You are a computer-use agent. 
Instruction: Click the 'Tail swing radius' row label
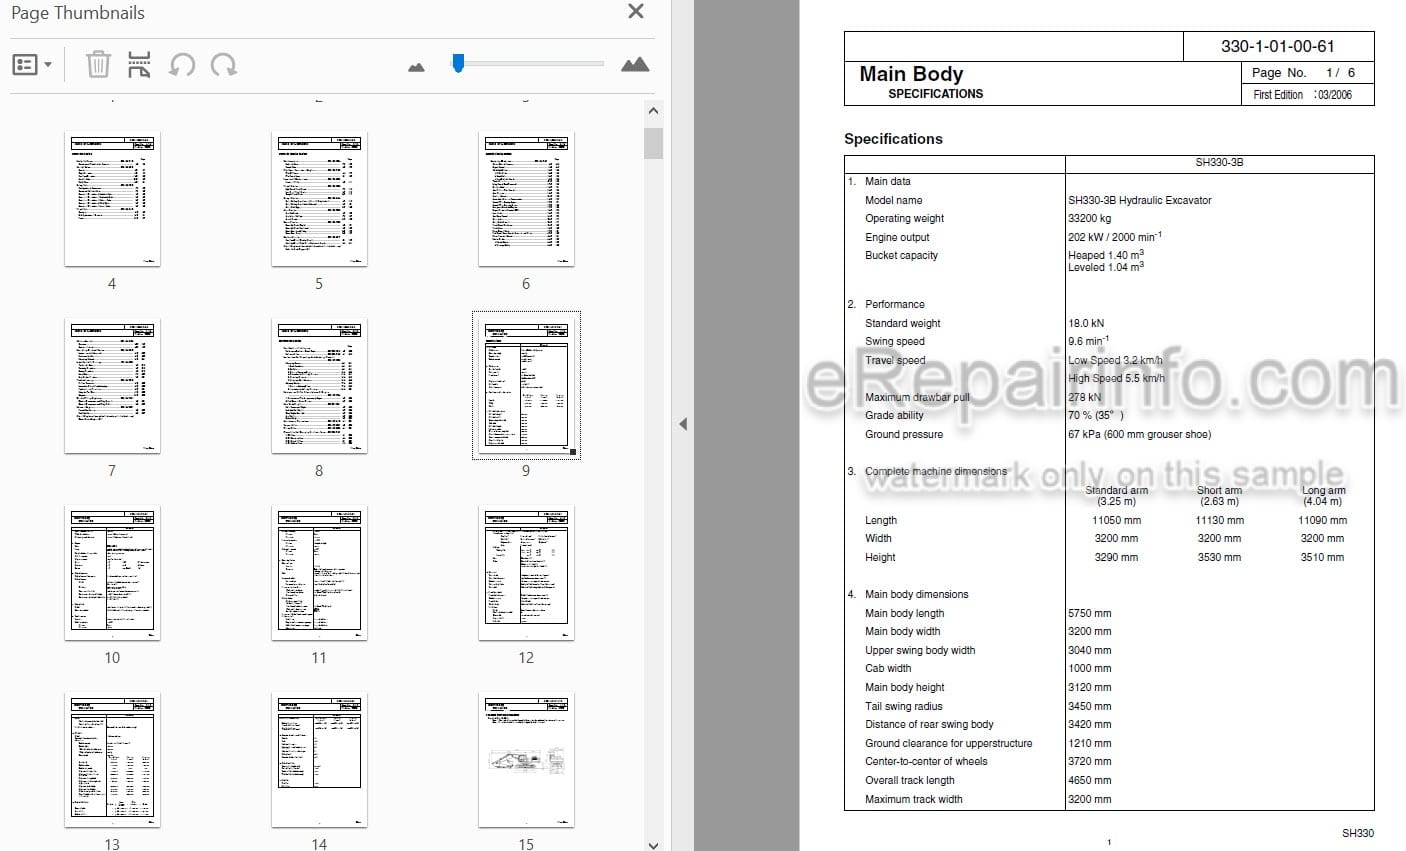903,706
